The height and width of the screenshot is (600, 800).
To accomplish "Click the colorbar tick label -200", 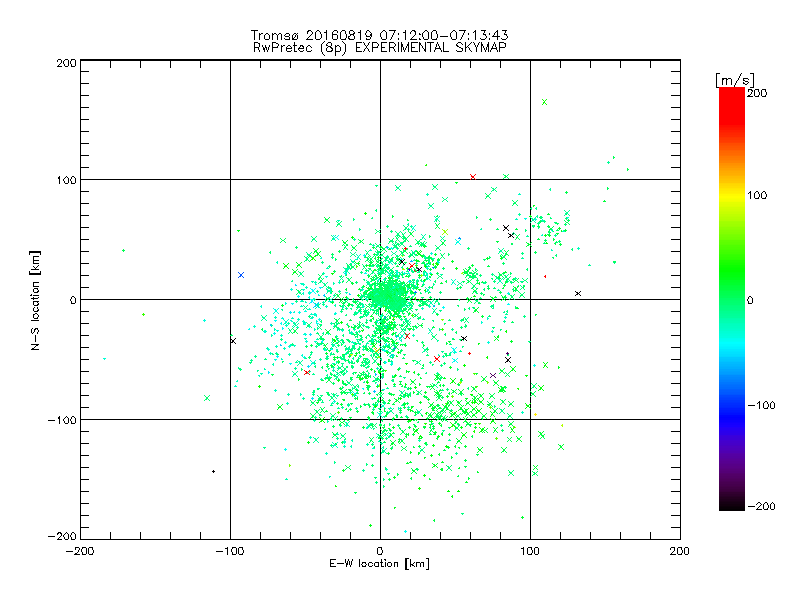I will [761, 506].
